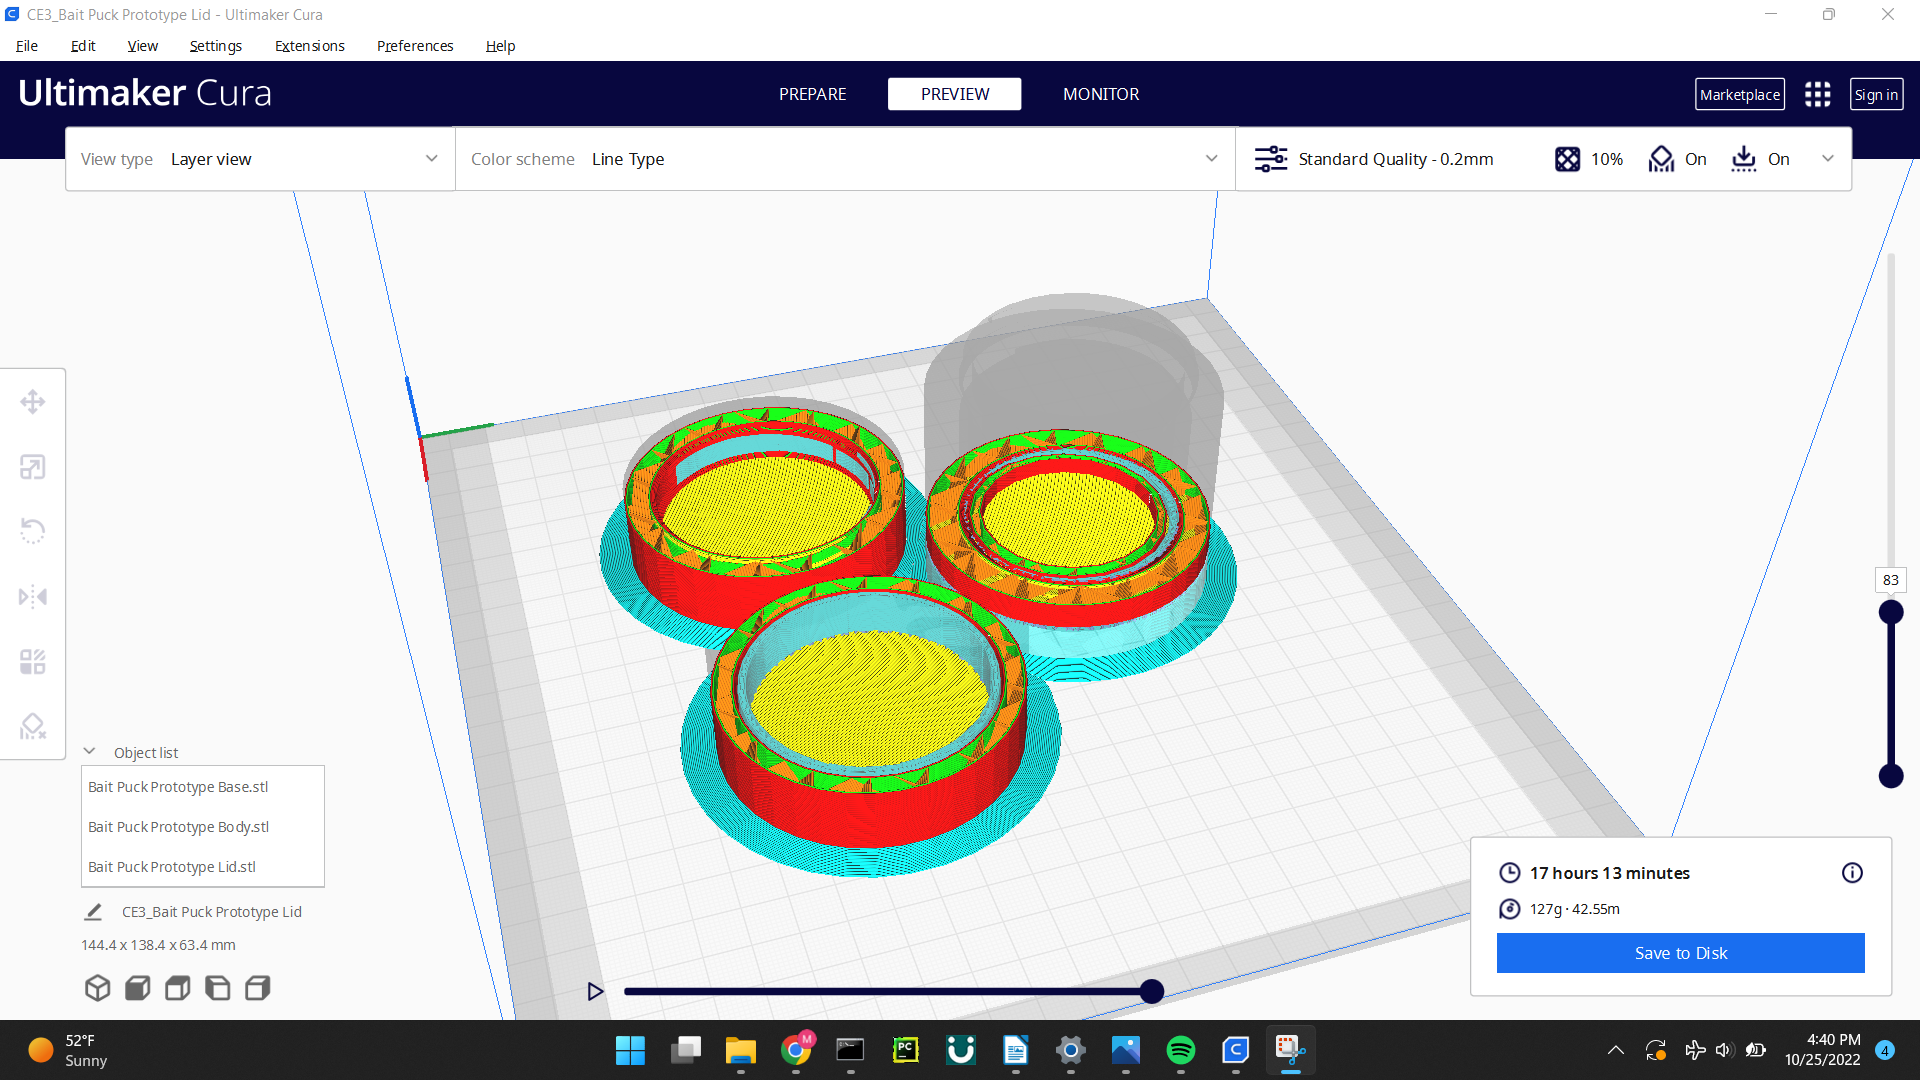1920x1080 pixels.
Task: Open the Per Model Settings tool
Action: pos(33,660)
